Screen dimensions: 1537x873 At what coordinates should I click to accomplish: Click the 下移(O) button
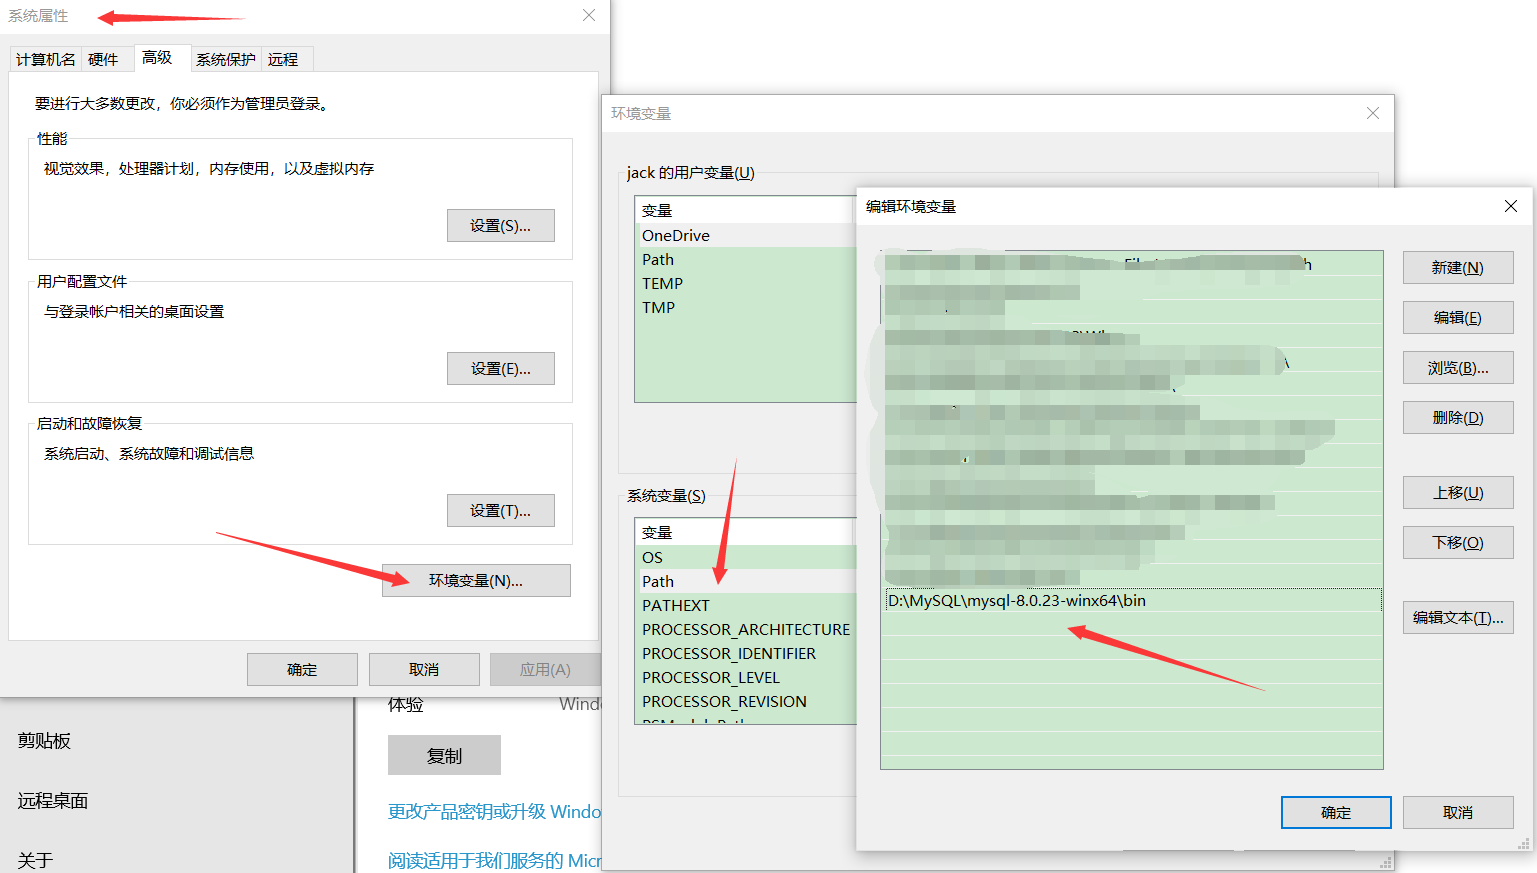1457,542
